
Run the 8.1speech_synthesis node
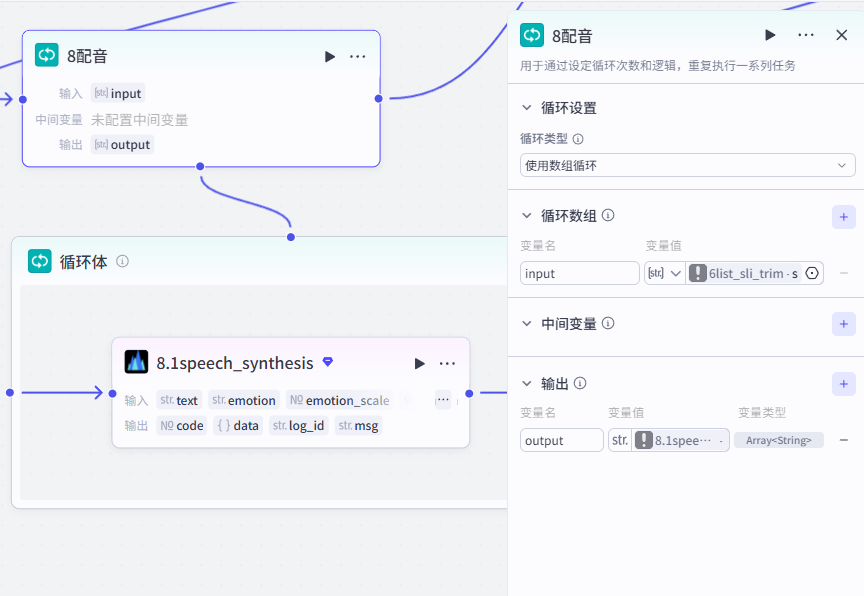(x=419, y=364)
